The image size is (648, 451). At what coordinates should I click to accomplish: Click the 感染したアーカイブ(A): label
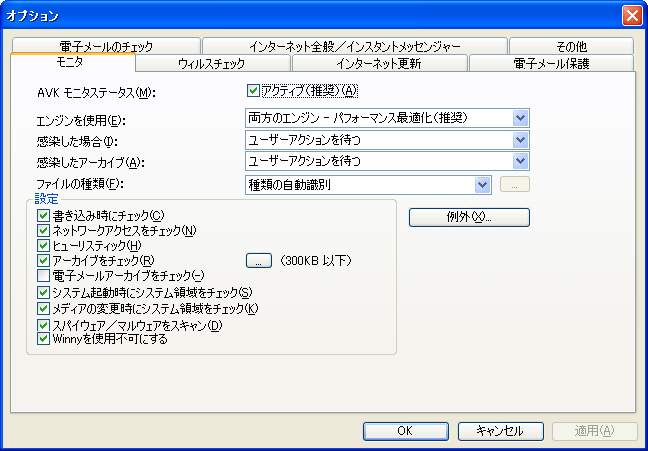coord(91,163)
